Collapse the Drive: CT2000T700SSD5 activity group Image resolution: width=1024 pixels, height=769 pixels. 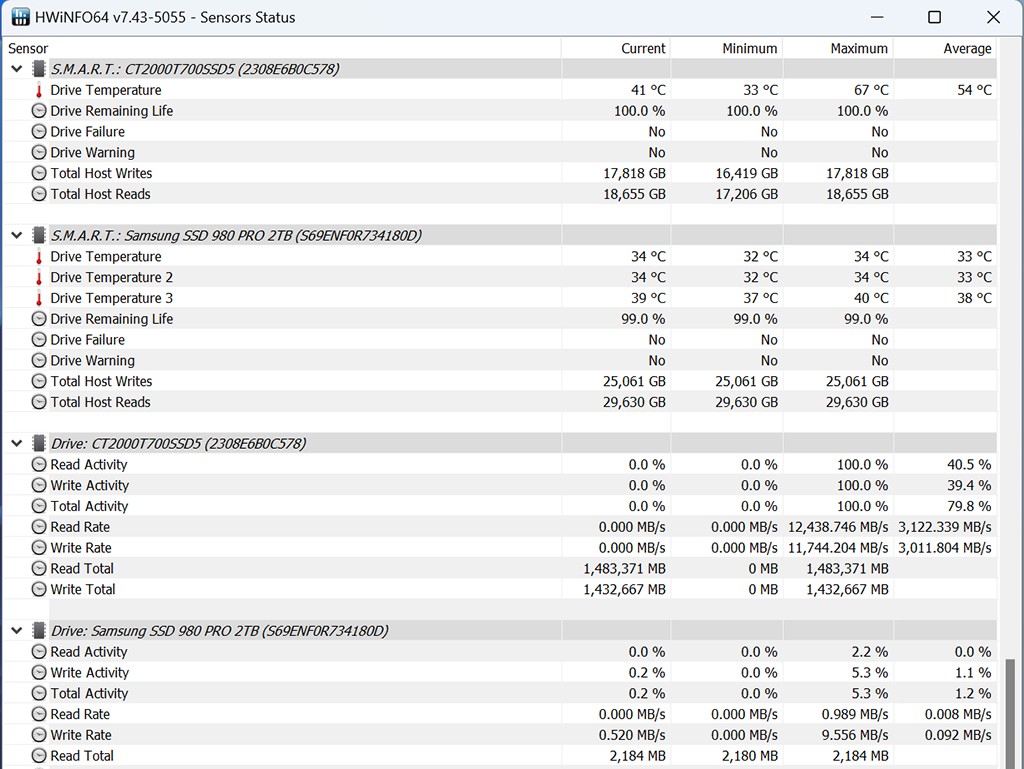click(17, 444)
